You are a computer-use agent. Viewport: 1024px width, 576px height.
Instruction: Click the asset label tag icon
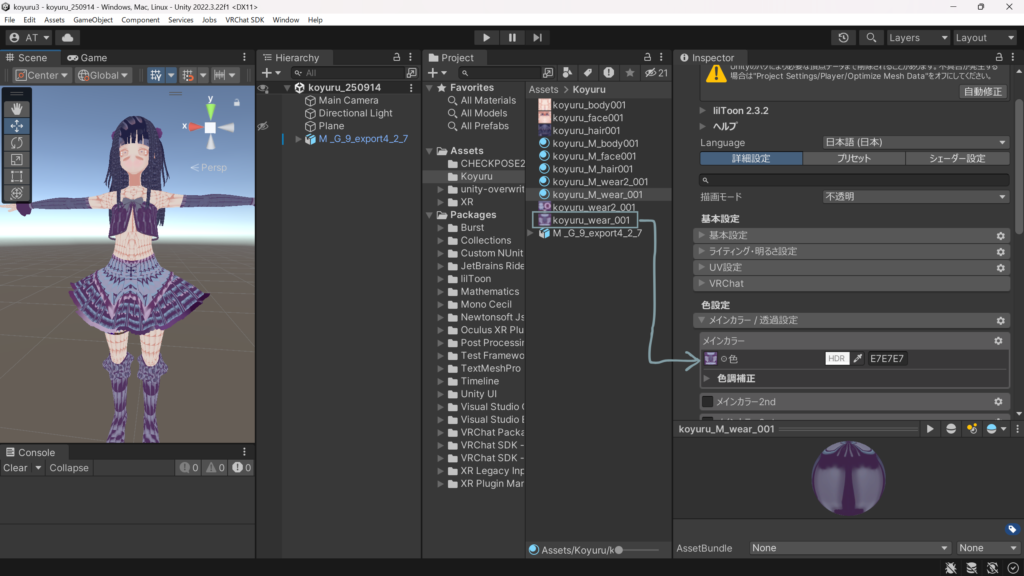click(x=1011, y=529)
